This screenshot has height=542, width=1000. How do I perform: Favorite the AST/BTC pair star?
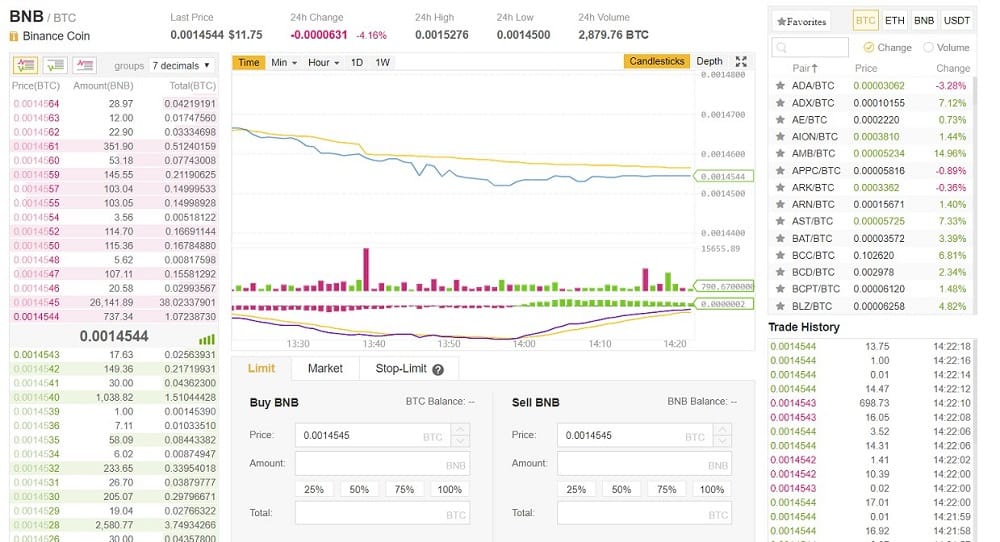click(779, 221)
